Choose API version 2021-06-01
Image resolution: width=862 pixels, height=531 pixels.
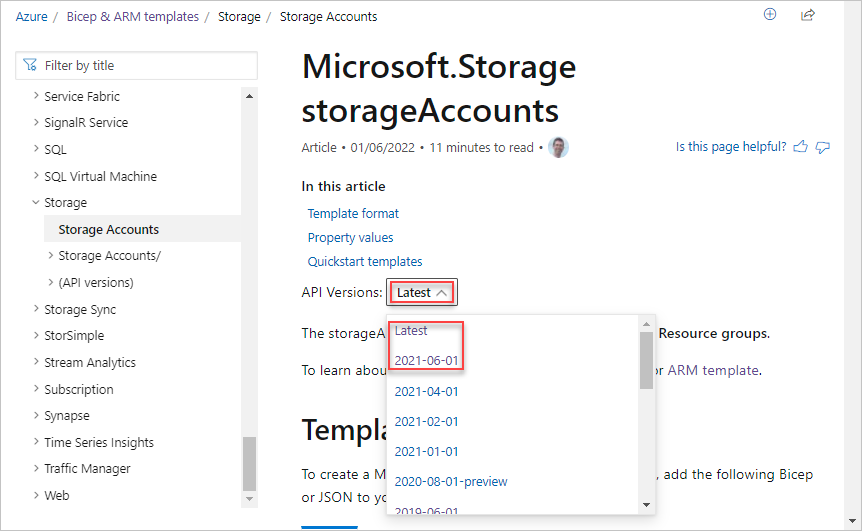[426, 361]
